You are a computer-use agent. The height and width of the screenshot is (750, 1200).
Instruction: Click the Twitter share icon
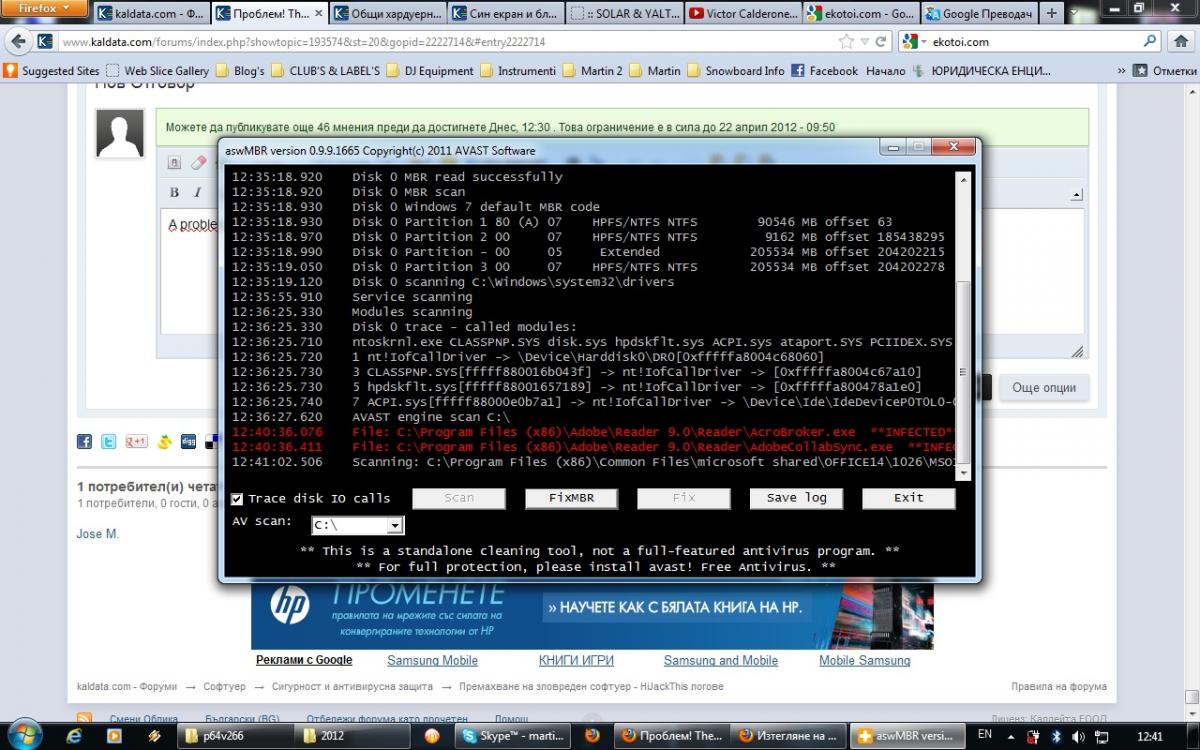[108, 441]
